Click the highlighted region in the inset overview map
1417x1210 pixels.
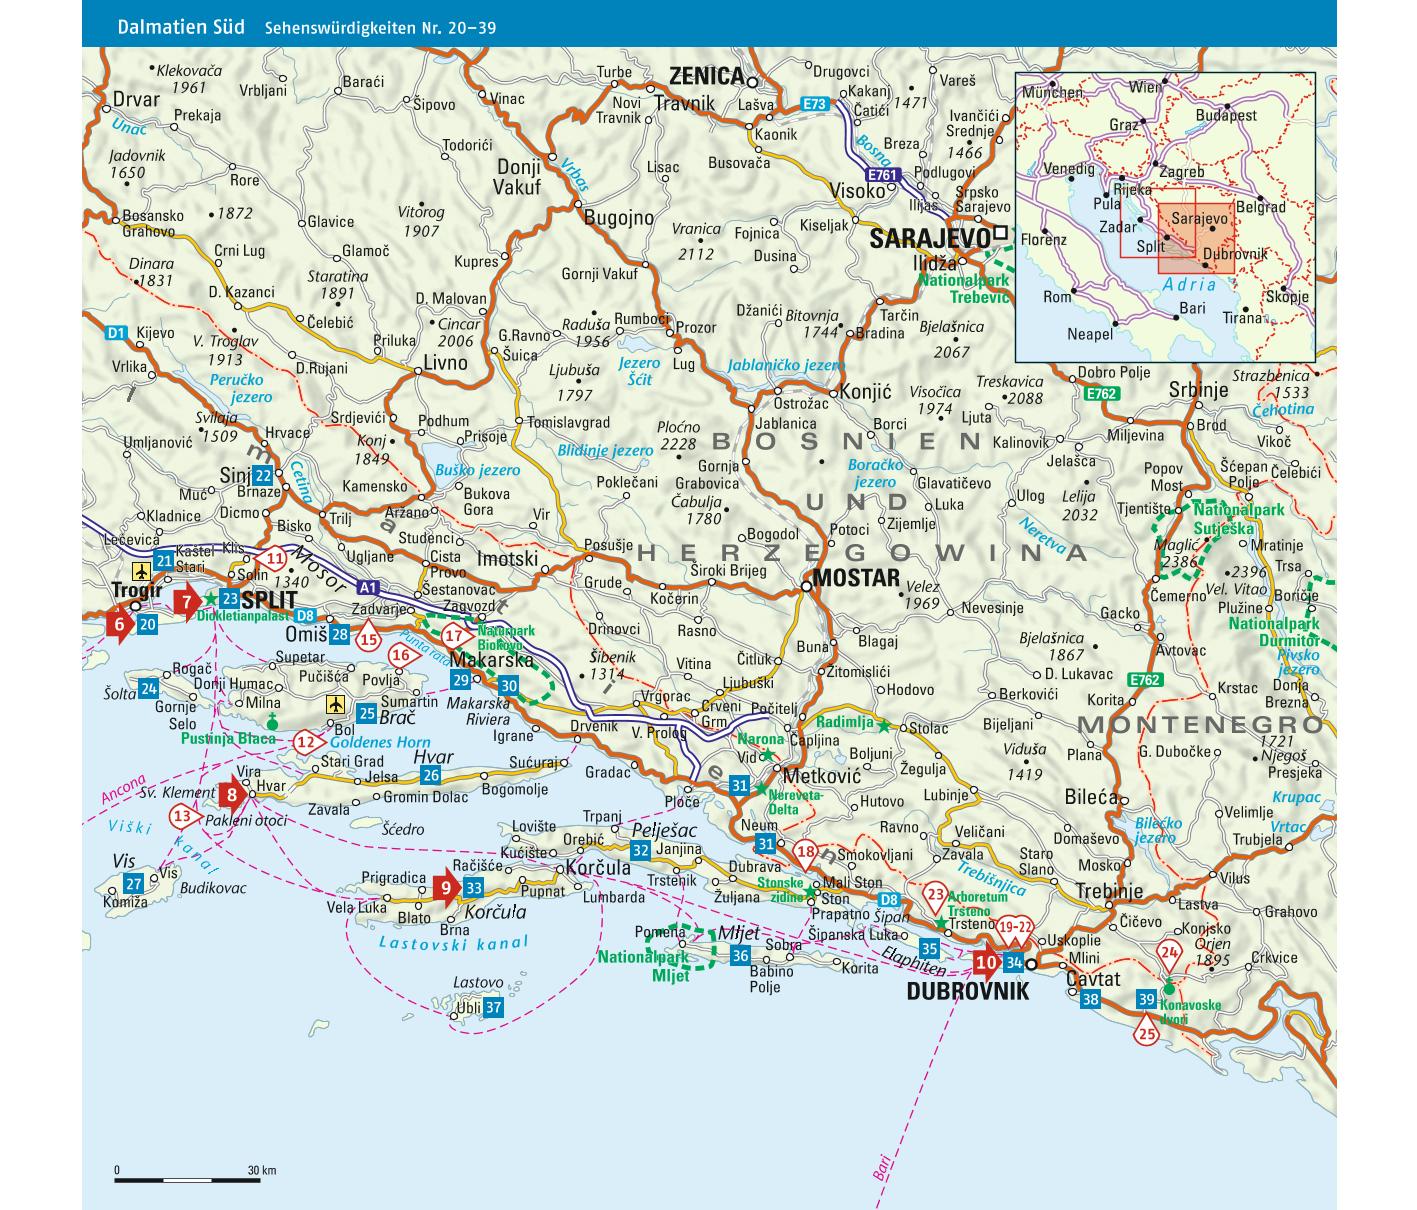point(1197,238)
